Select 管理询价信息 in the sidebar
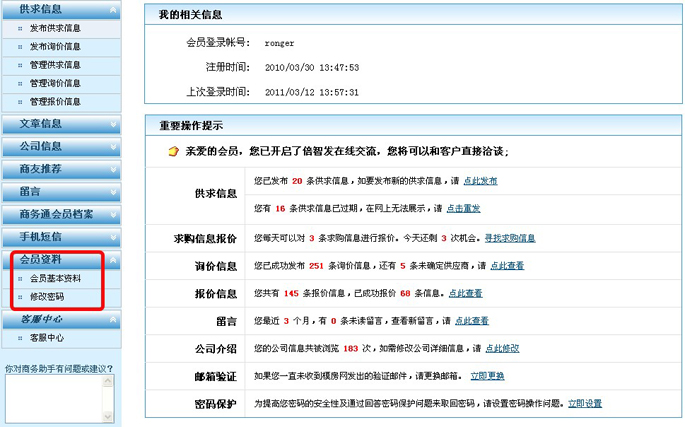The height and width of the screenshot is (427, 685). (x=55, y=83)
